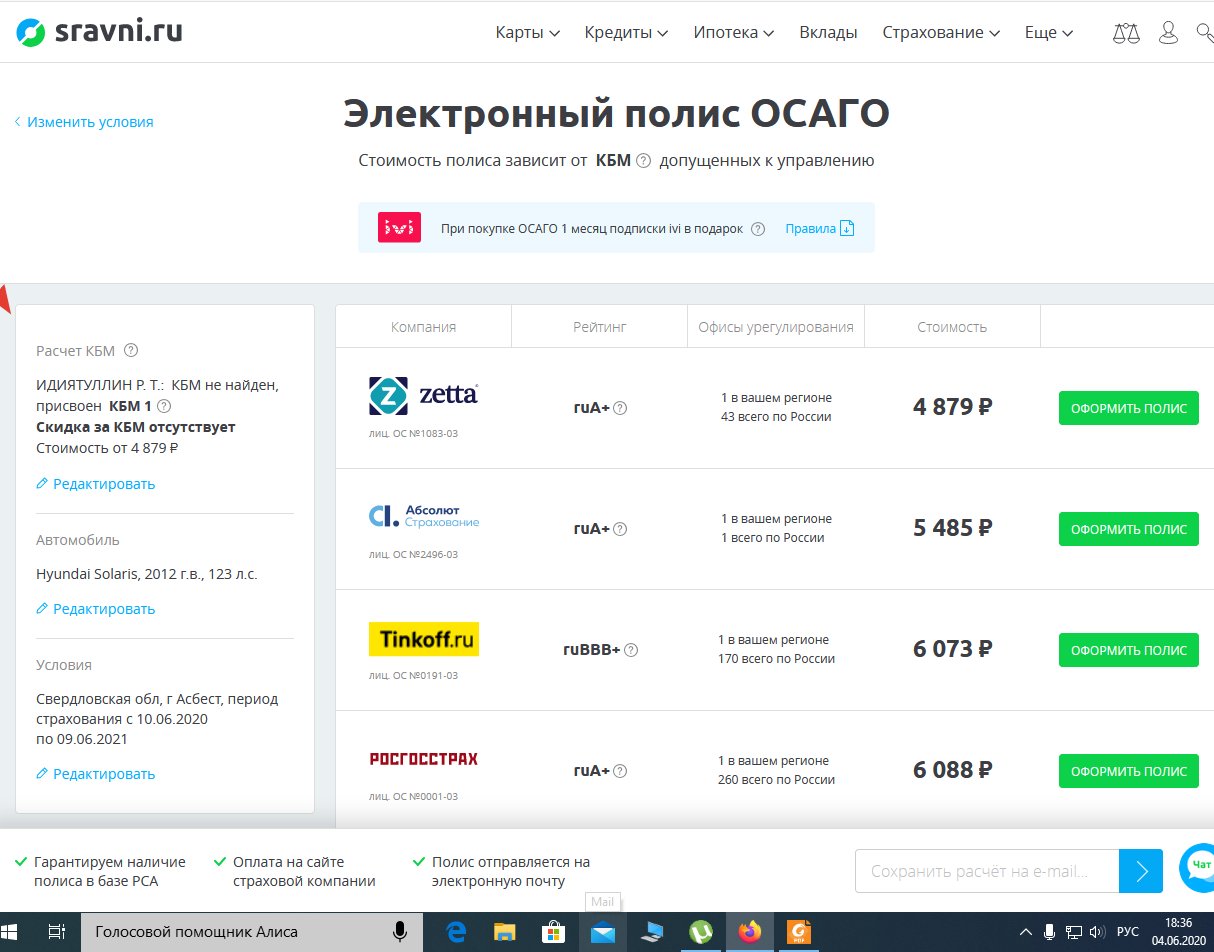Click the help icon beside Расчет КБМ
1214x952 pixels.
tap(130, 350)
